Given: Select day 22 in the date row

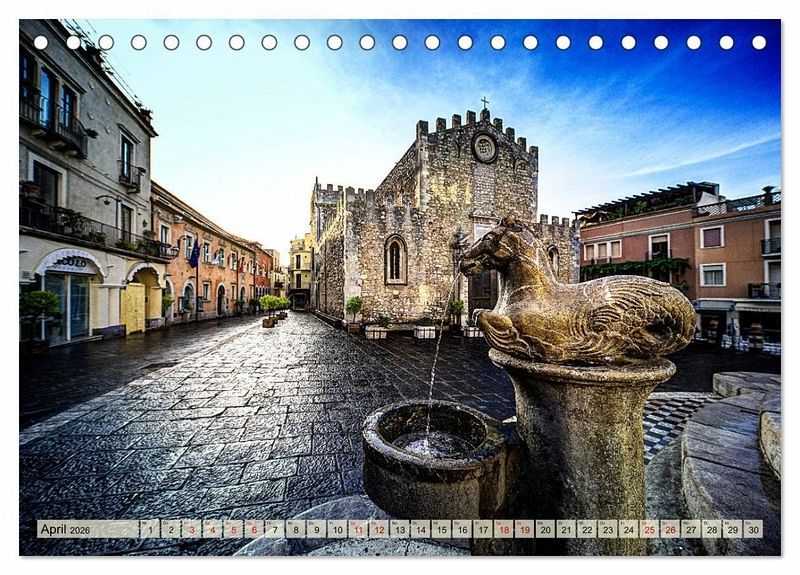Looking at the screenshot, I should pos(587,529).
